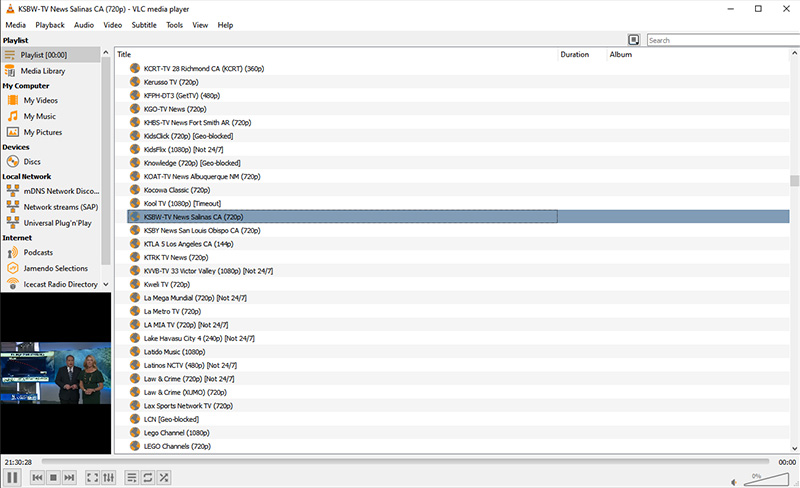Screen dimensions: 800x488
Task: Stop playback with the stop button
Action: click(53, 478)
